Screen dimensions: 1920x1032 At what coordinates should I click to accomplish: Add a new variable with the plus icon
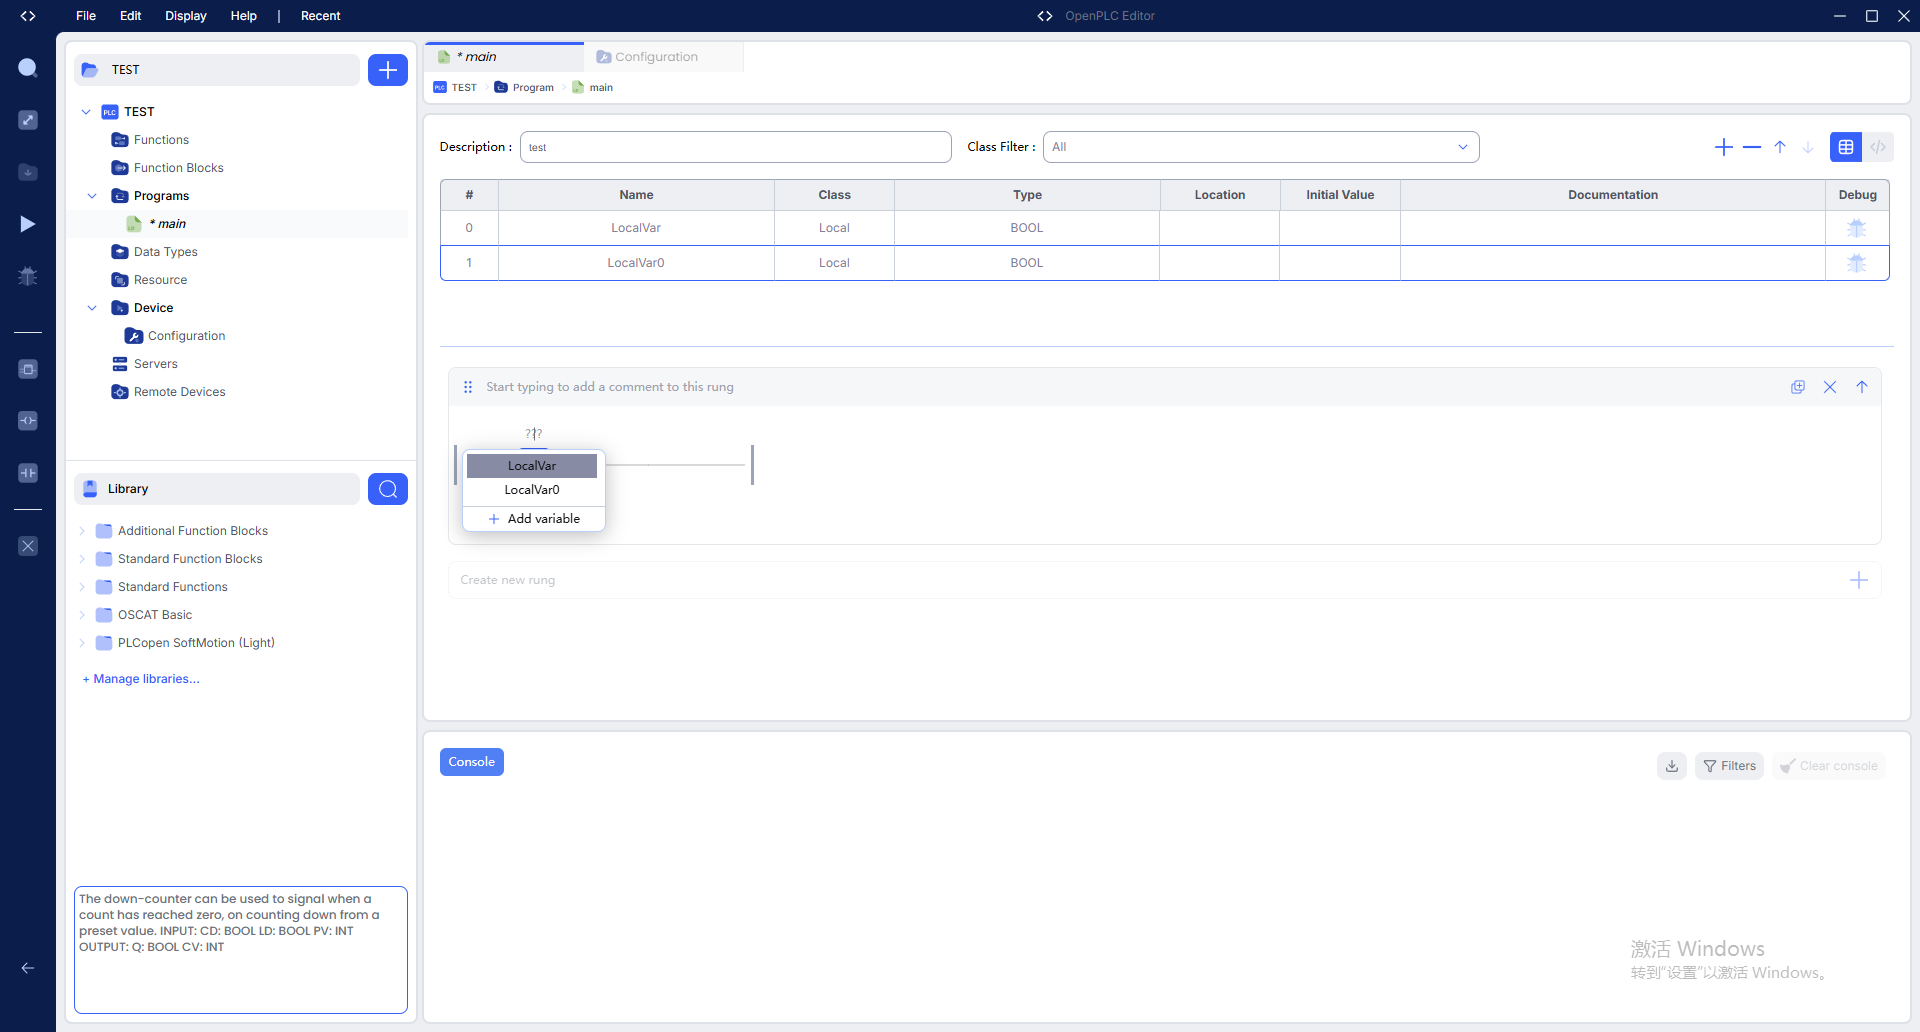coord(1724,147)
